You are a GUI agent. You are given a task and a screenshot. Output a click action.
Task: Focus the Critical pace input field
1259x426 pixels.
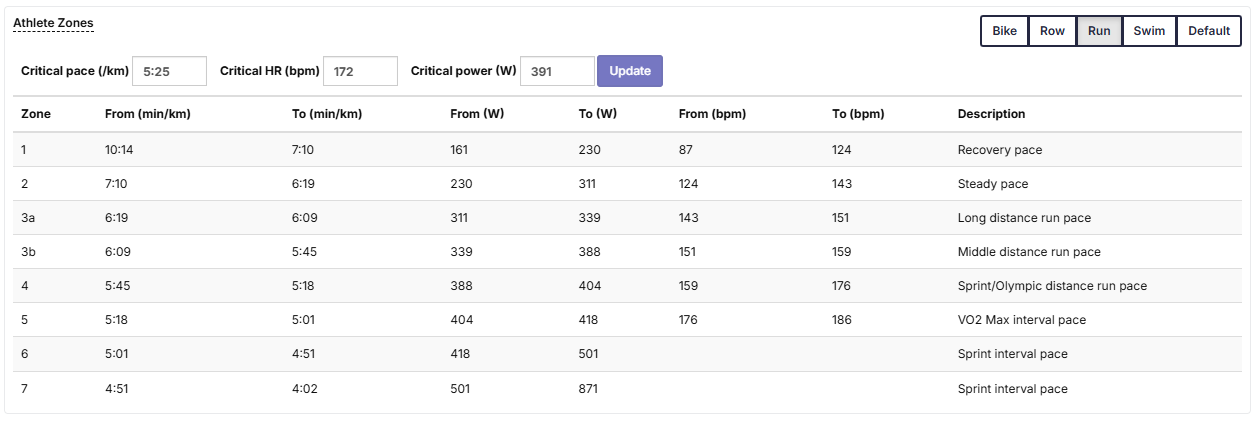click(x=170, y=71)
